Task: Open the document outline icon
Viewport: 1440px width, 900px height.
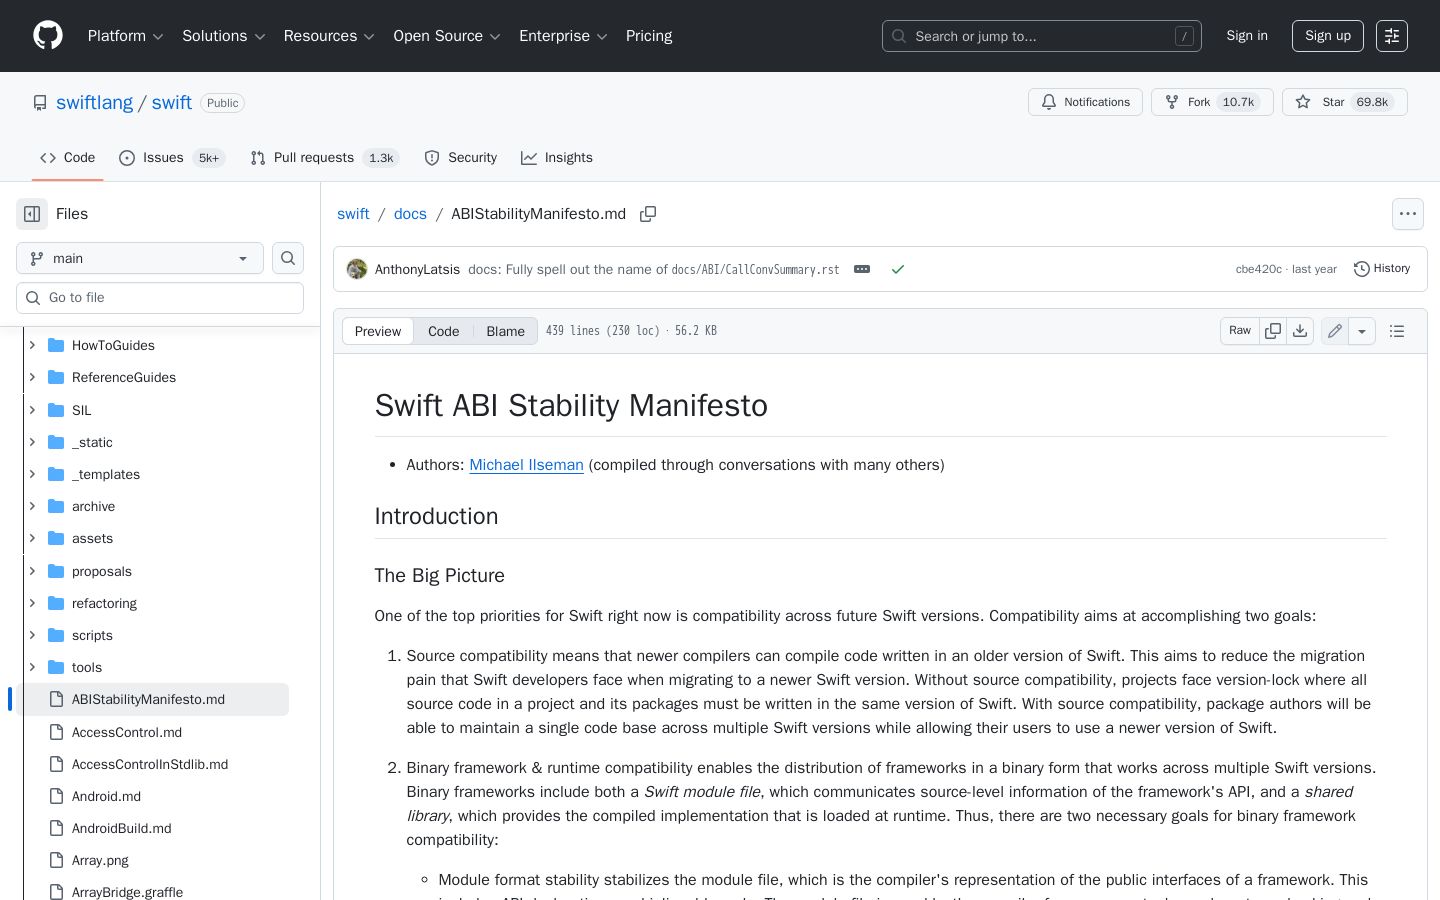Action: coord(1397,331)
